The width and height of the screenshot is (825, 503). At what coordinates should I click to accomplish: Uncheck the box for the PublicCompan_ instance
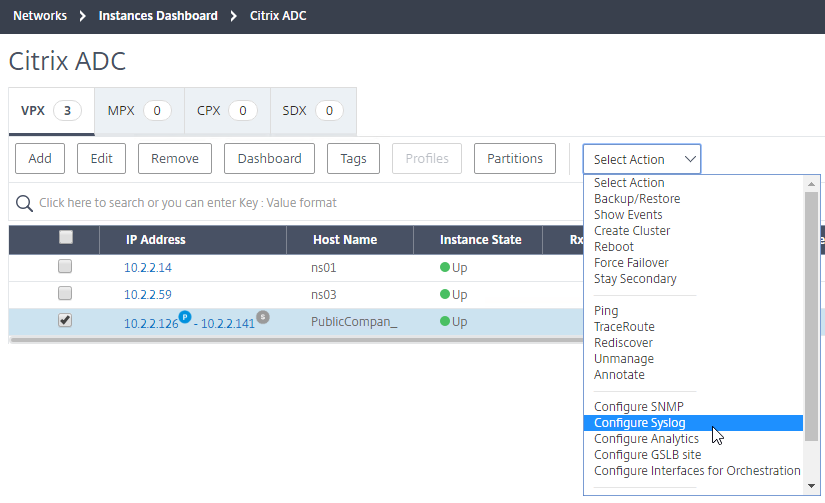pos(65,320)
